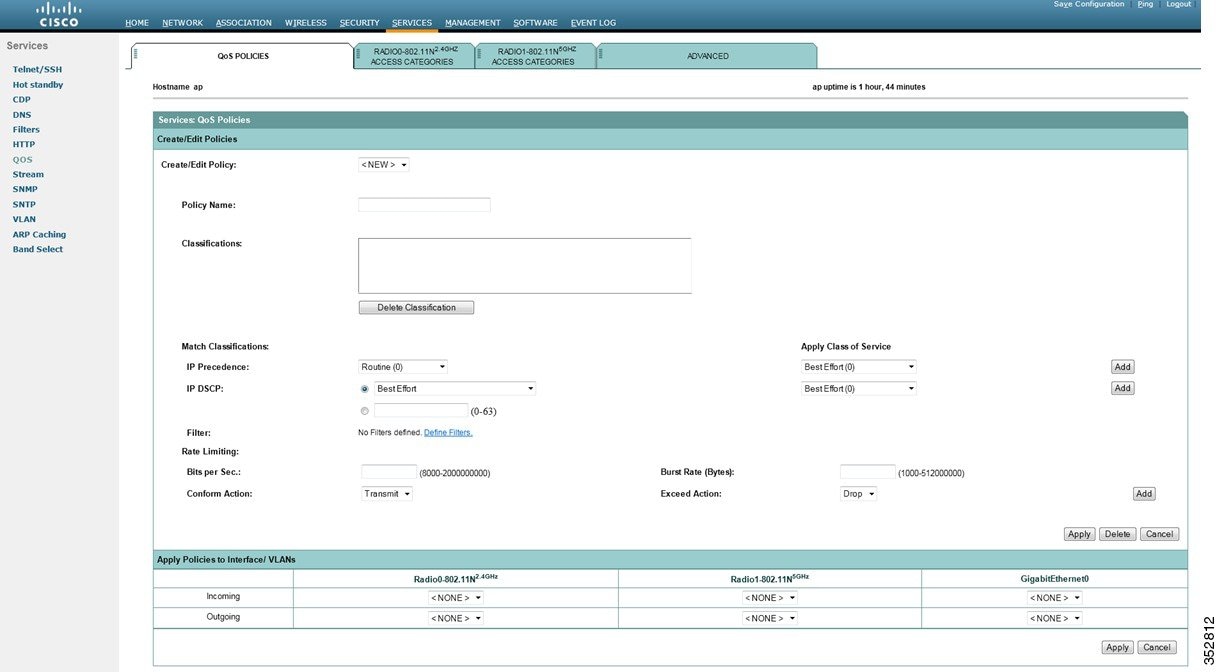Open CDP in Services sidebar
The width and height of the screenshot is (1218, 672).
coord(21,100)
